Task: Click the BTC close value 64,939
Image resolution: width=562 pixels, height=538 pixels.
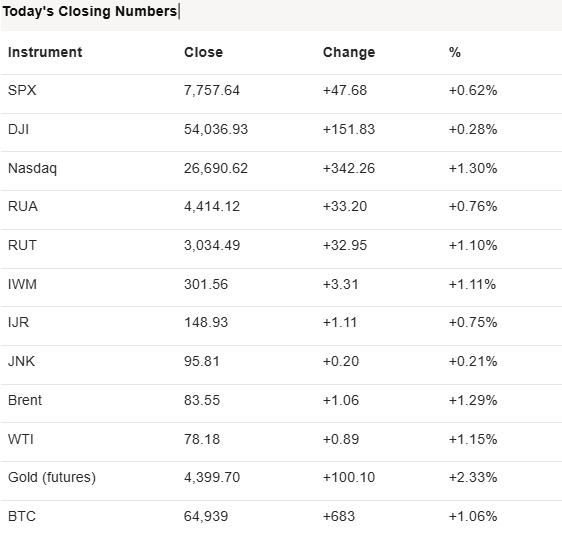Action: pyautogui.click(x=206, y=516)
